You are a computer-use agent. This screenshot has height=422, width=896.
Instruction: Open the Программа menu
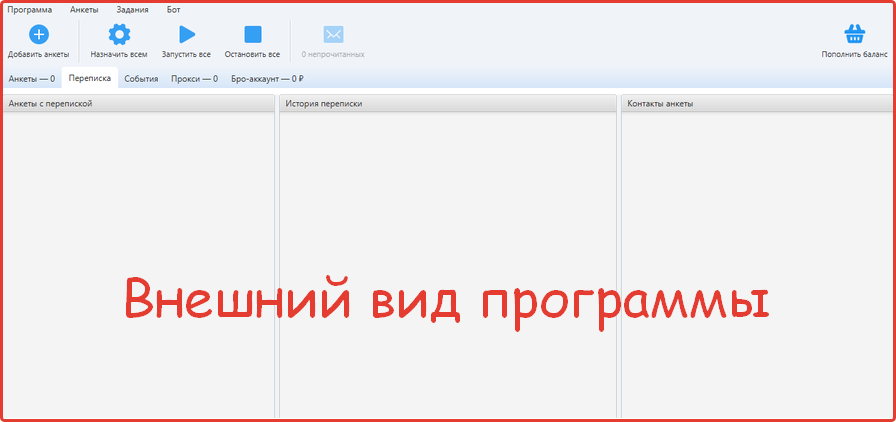pyautogui.click(x=29, y=9)
